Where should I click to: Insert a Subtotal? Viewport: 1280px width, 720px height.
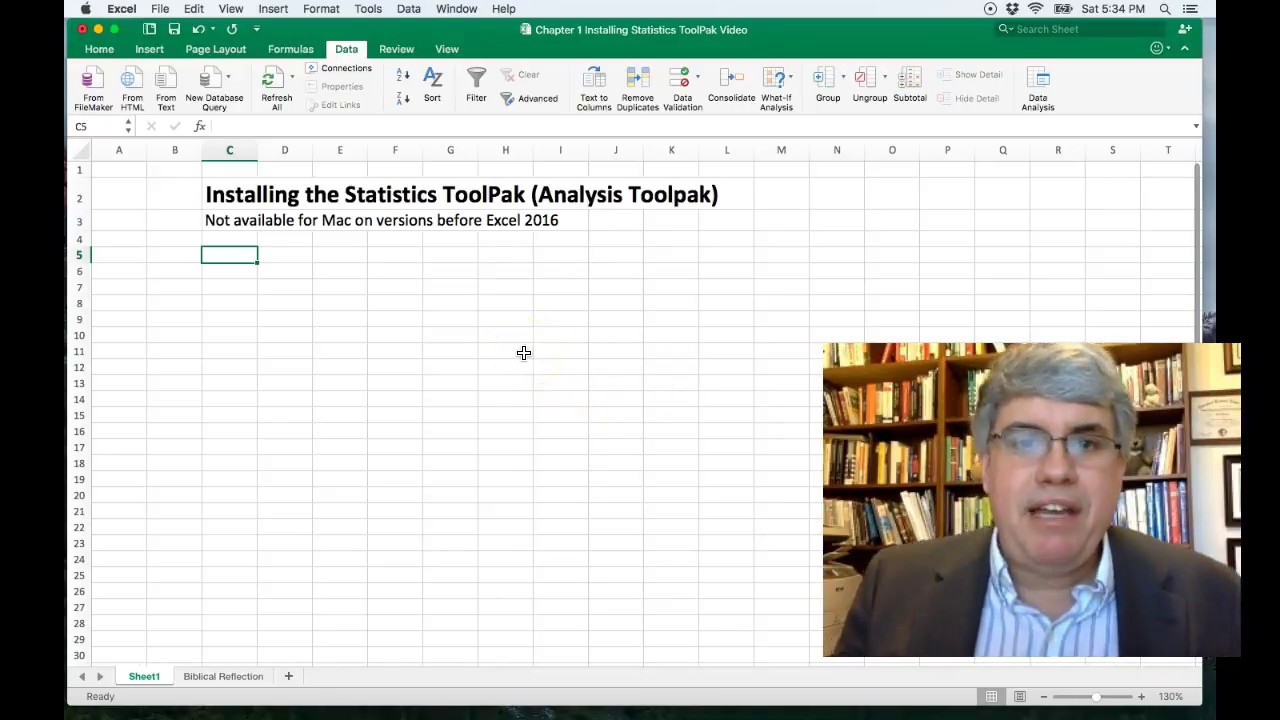tap(909, 85)
